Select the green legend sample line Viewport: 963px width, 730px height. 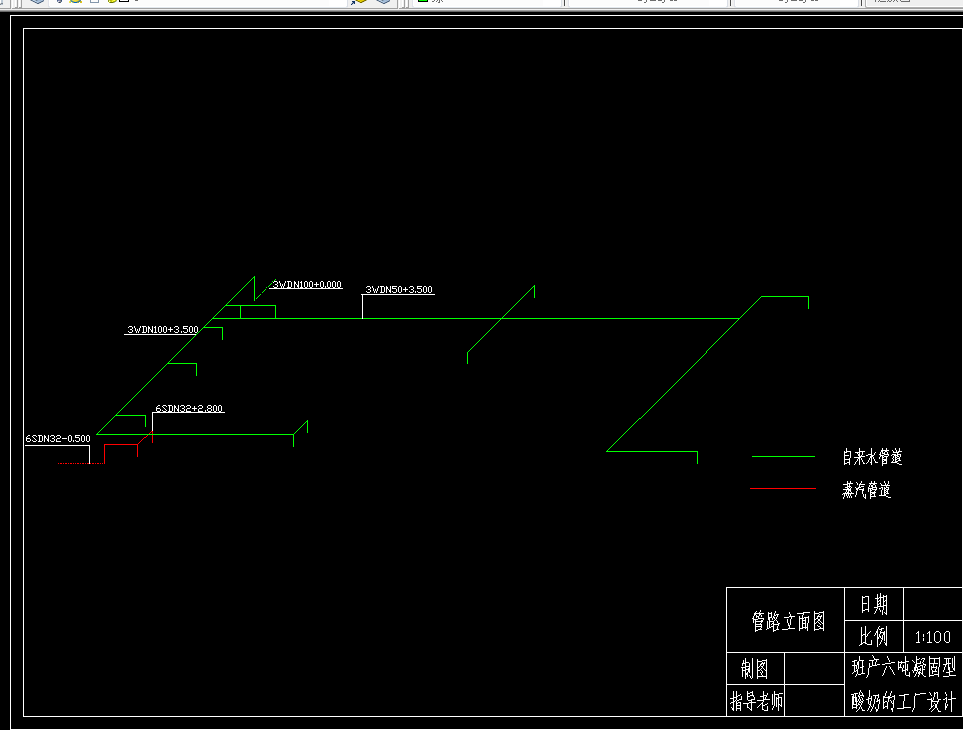pos(783,457)
